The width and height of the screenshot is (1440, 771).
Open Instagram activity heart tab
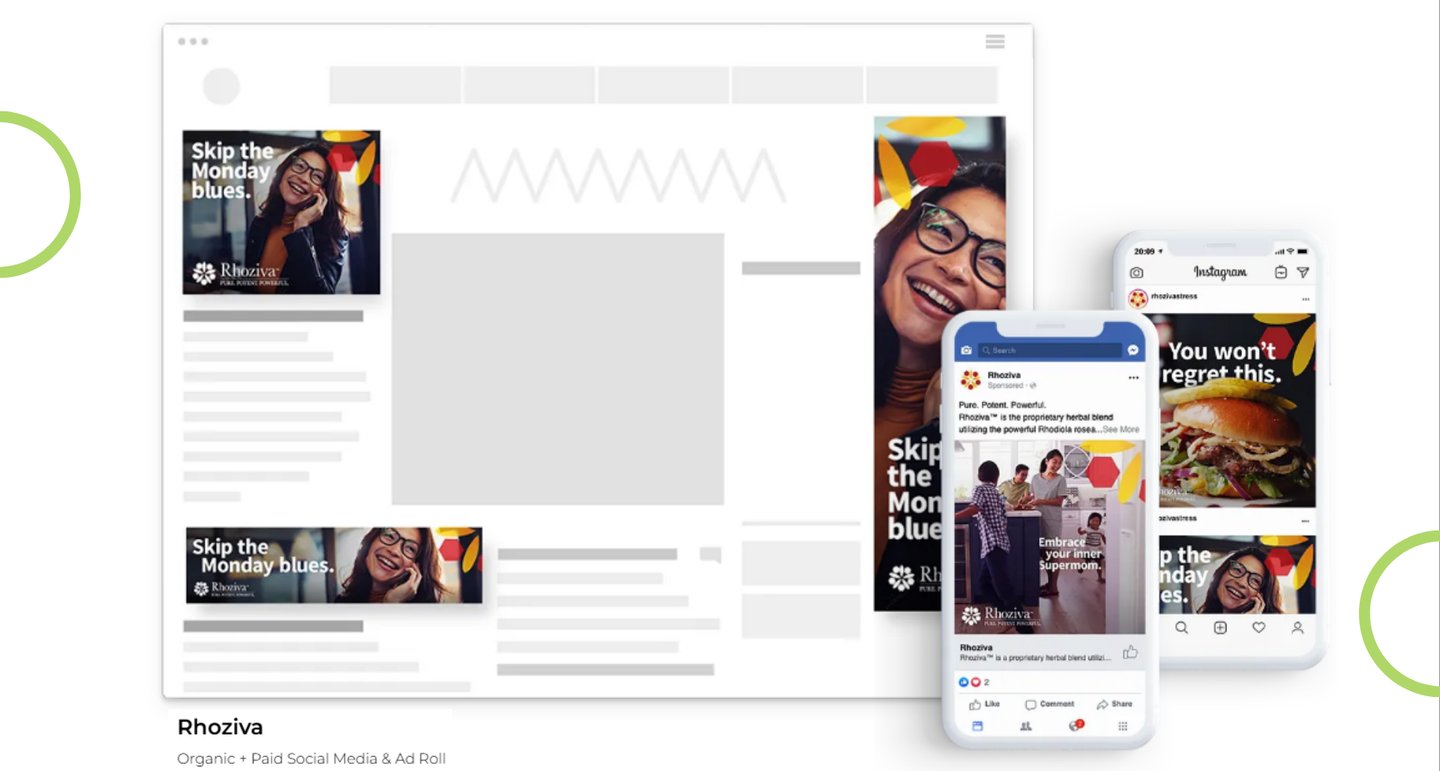(1259, 628)
